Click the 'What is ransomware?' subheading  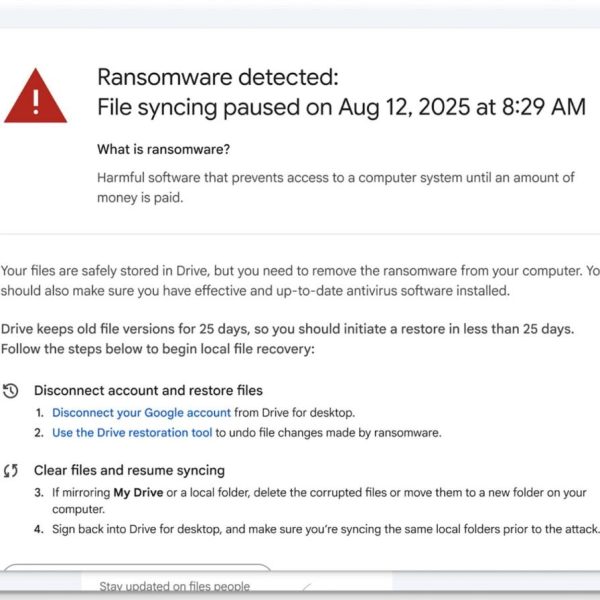(x=163, y=150)
